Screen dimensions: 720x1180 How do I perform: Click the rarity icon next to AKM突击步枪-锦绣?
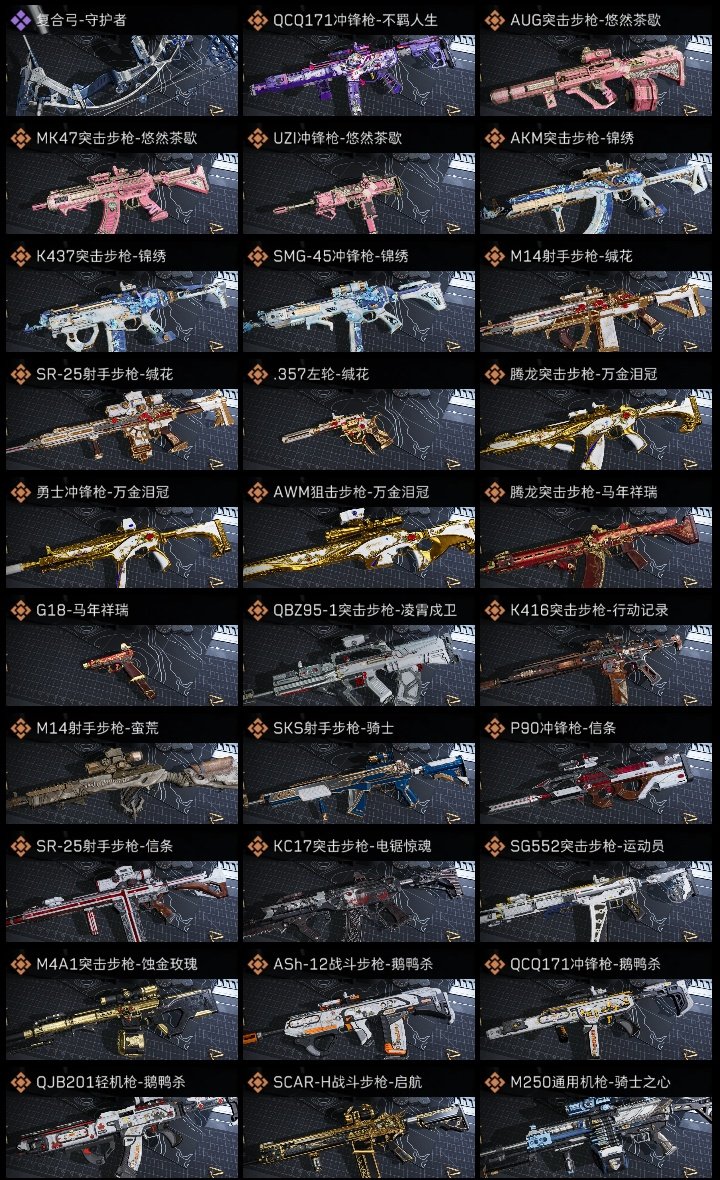click(x=494, y=138)
